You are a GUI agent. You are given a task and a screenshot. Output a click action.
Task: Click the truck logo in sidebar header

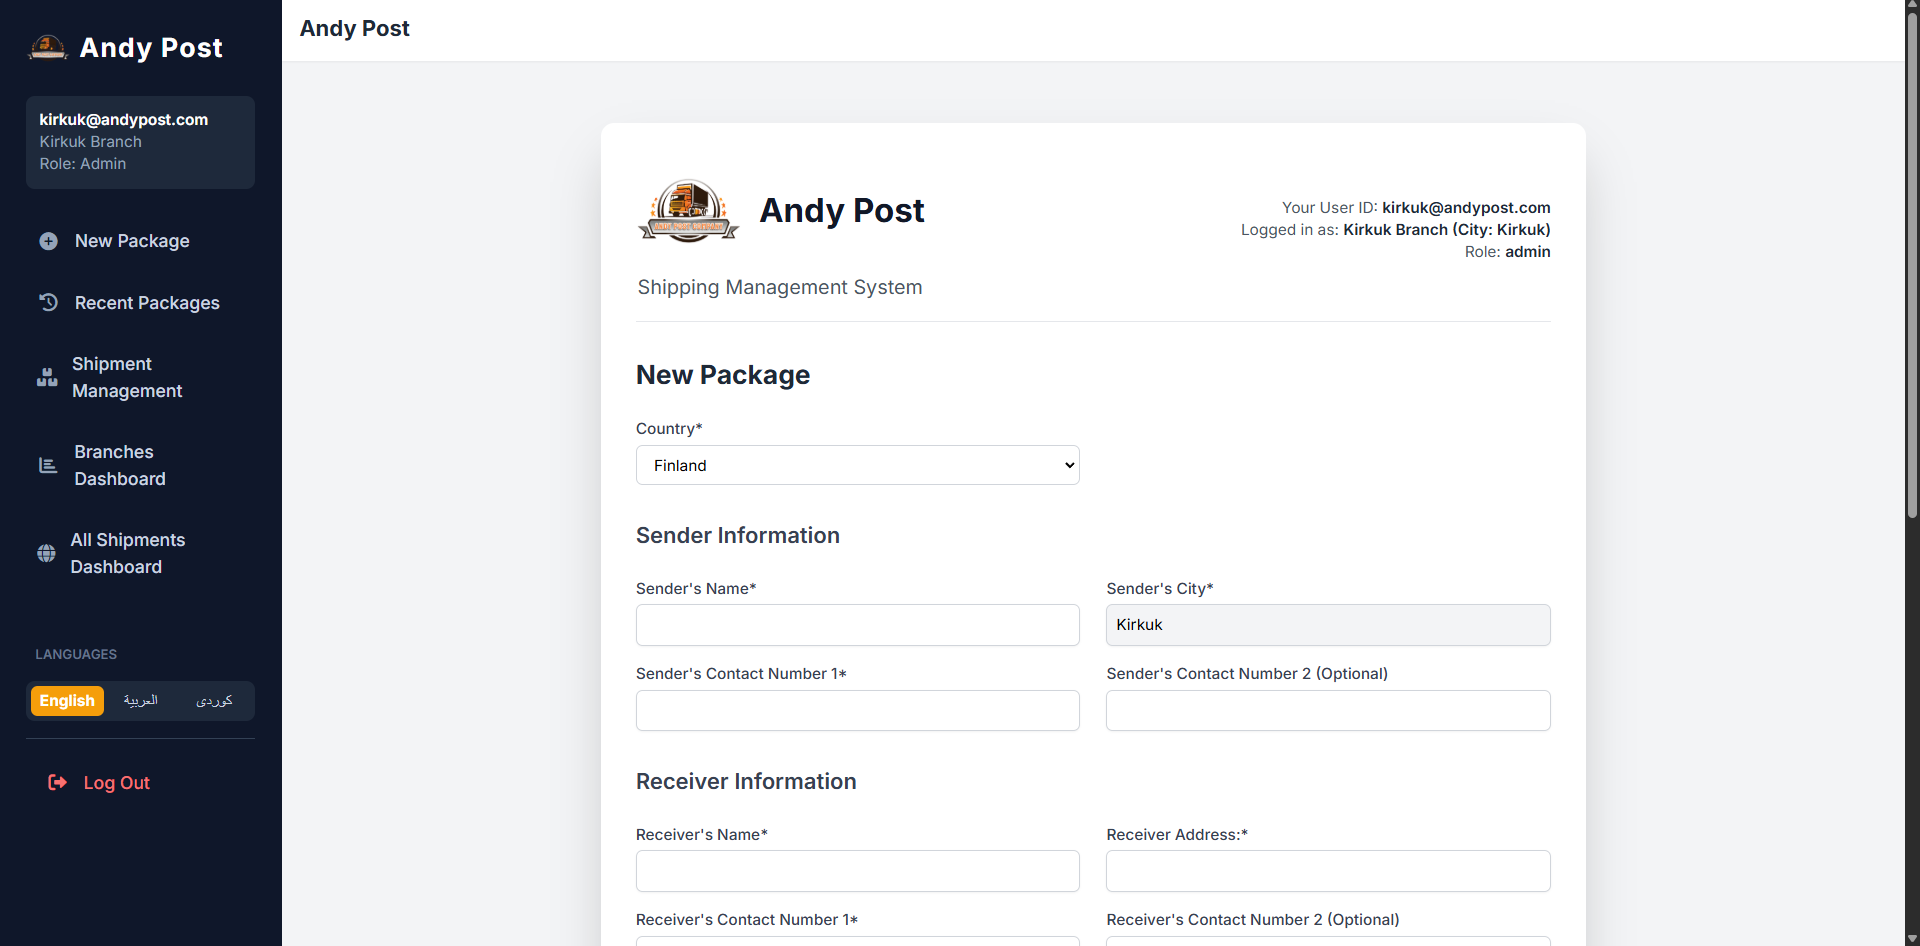point(48,47)
